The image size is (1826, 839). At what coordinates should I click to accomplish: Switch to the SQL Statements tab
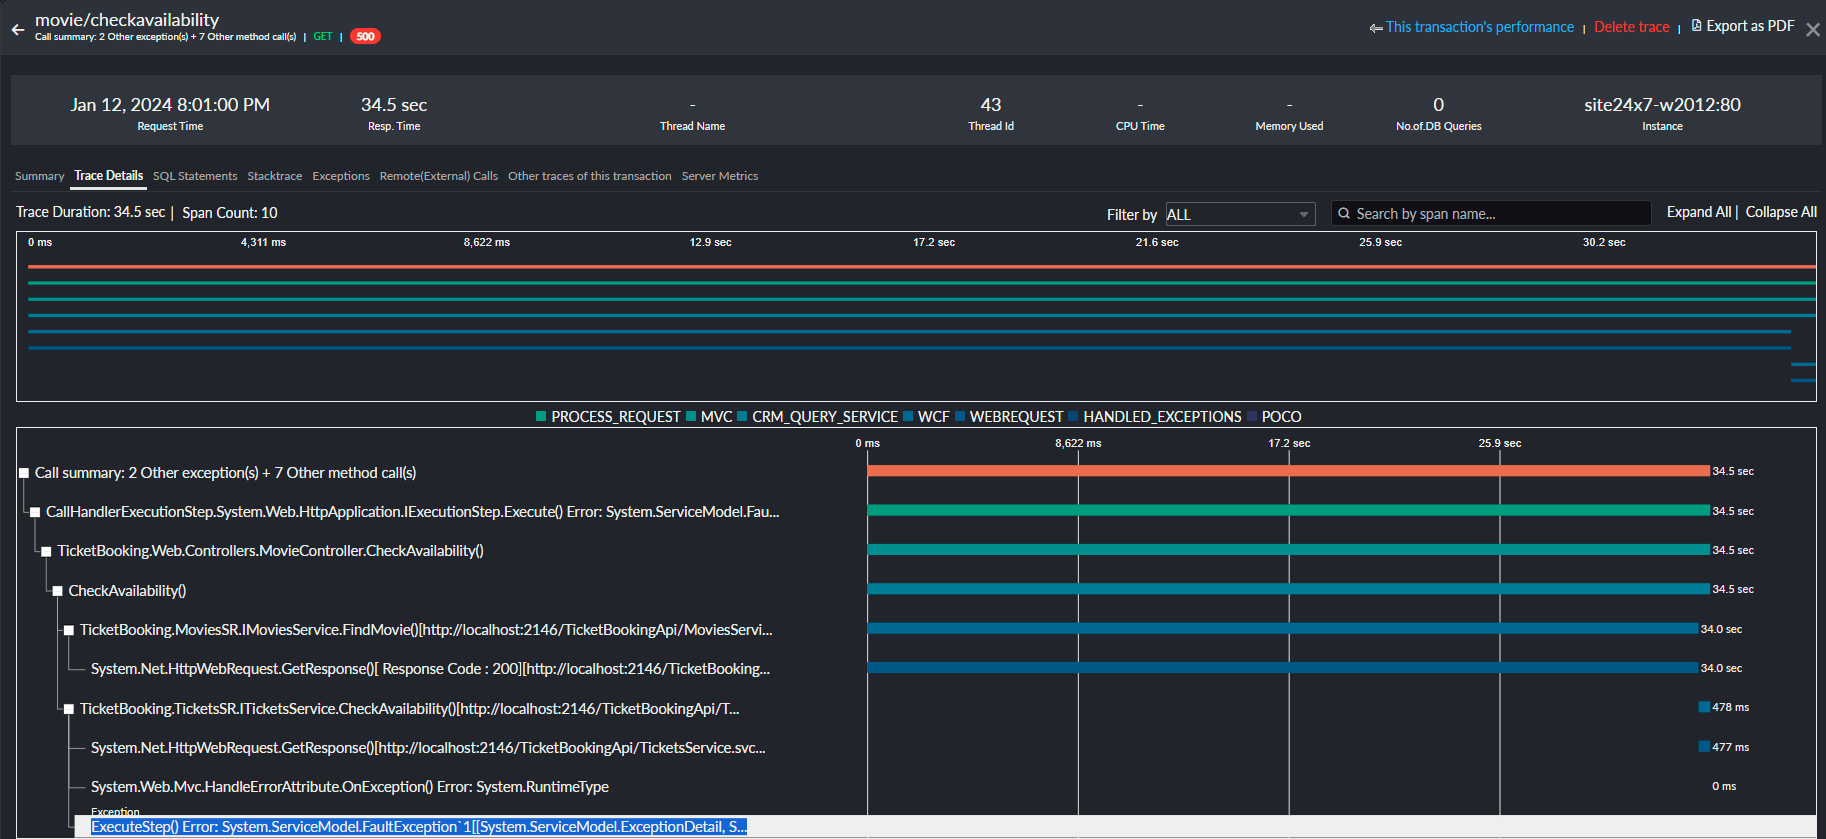pyautogui.click(x=195, y=176)
